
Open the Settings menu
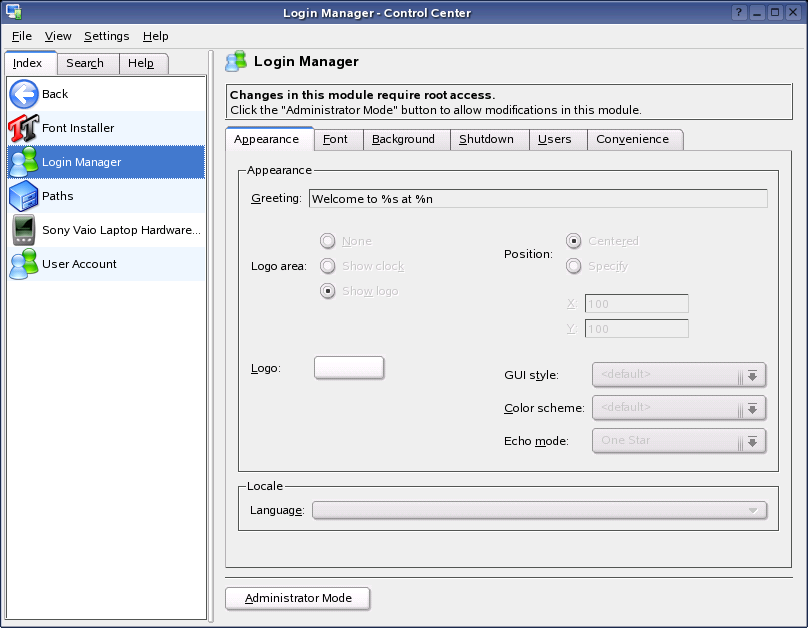106,36
